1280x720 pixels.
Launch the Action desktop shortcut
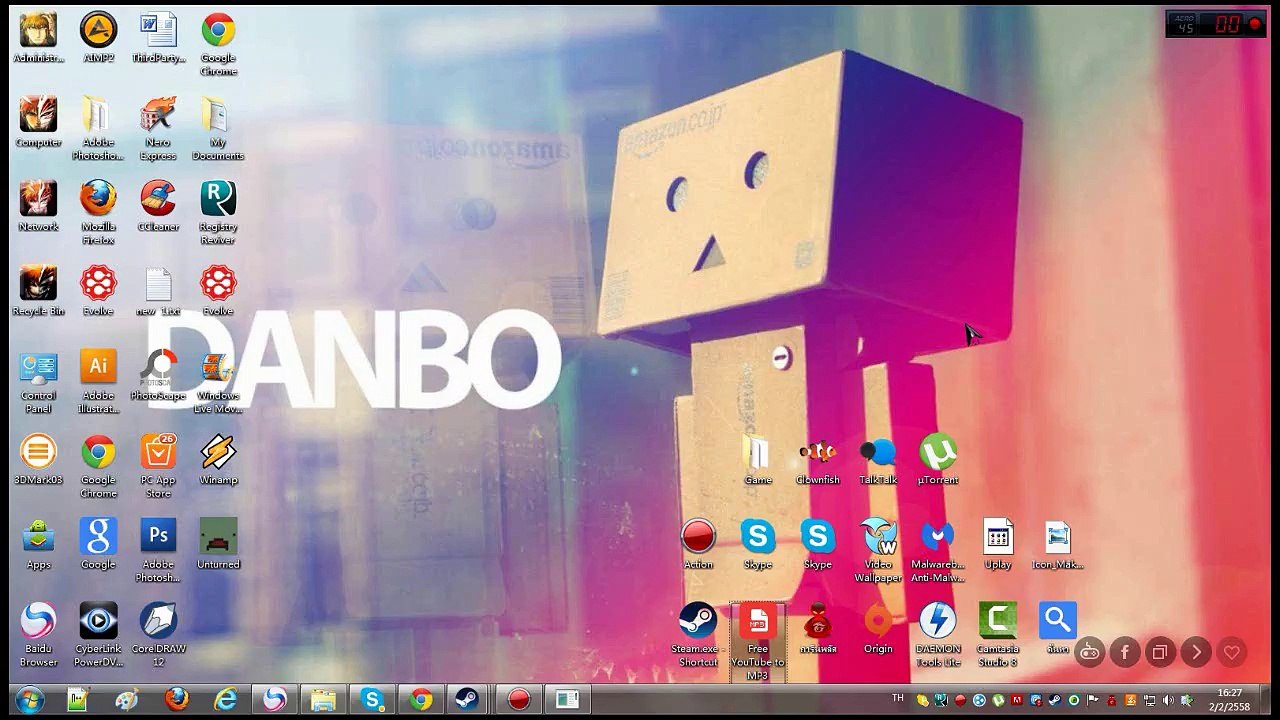698,544
